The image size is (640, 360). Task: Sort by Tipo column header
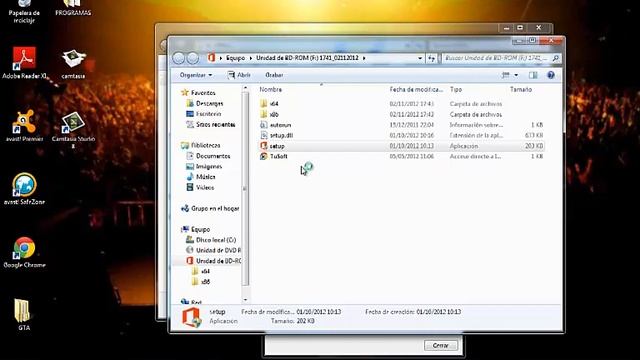pyautogui.click(x=456, y=89)
